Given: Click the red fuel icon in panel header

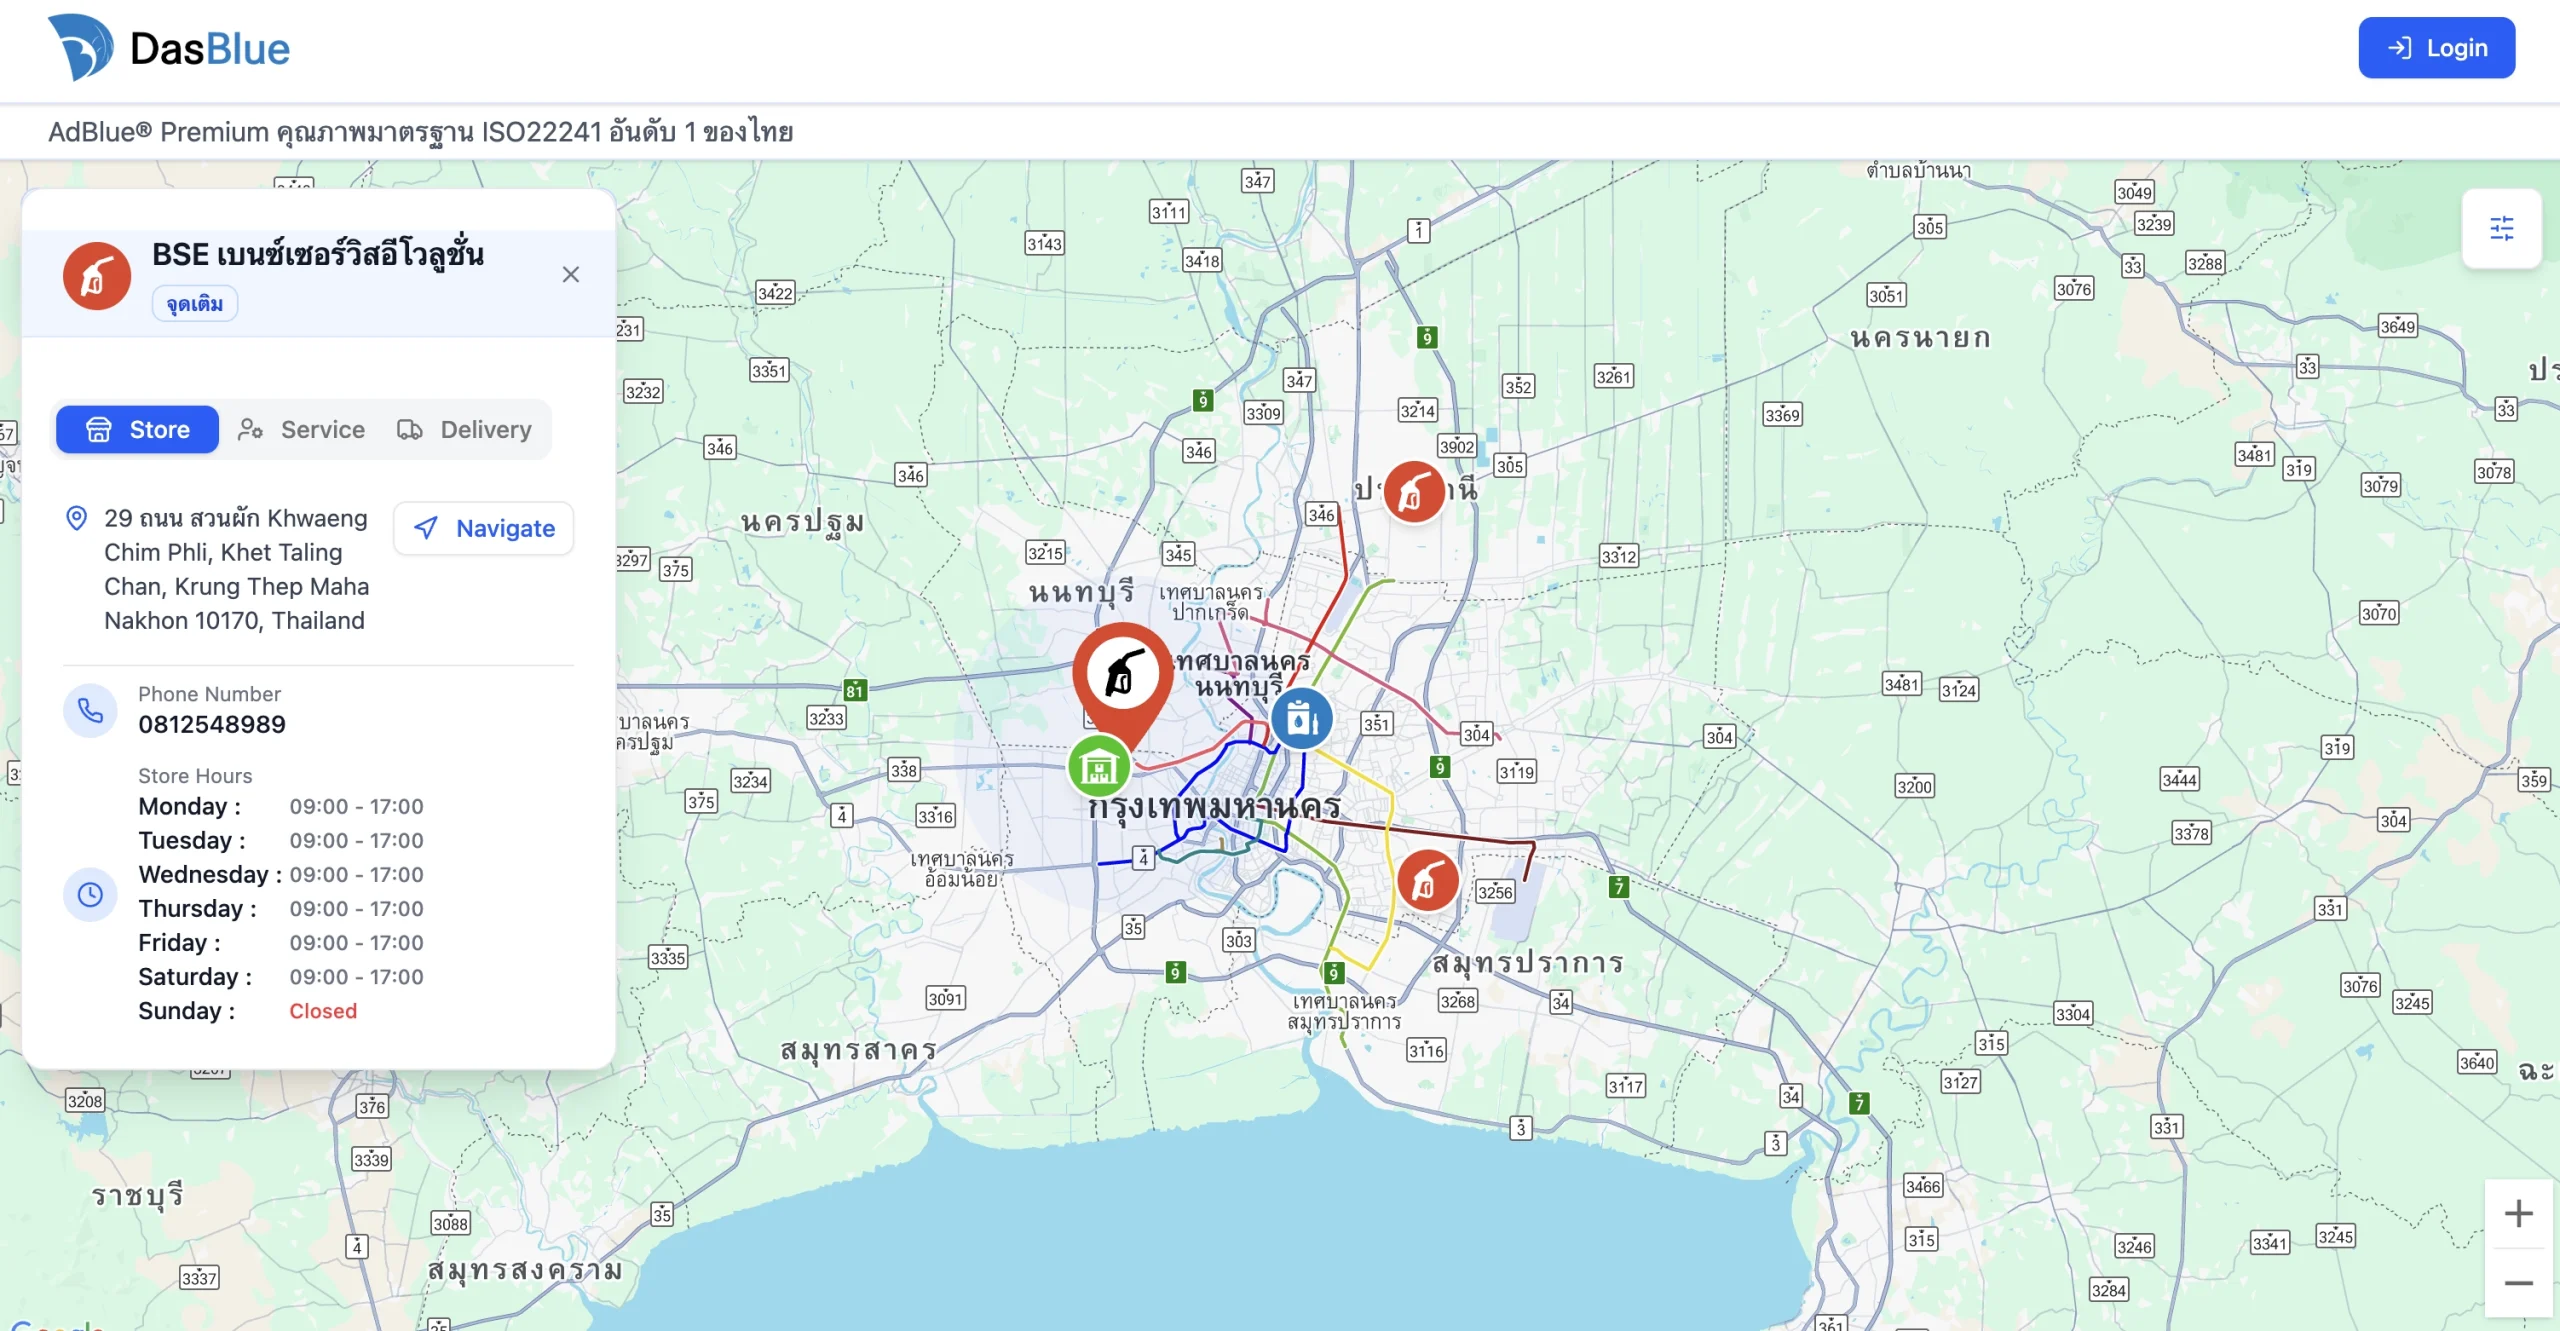Looking at the screenshot, I should pyautogui.click(x=97, y=276).
